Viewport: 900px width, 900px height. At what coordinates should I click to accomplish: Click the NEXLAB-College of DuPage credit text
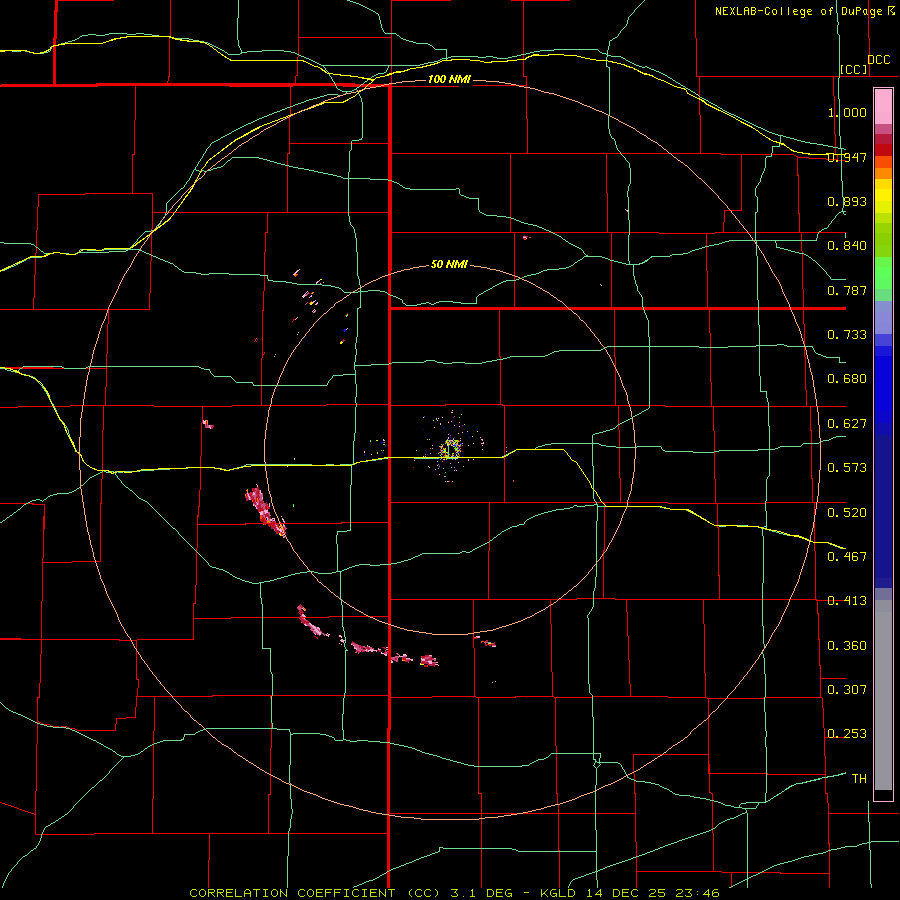[804, 11]
